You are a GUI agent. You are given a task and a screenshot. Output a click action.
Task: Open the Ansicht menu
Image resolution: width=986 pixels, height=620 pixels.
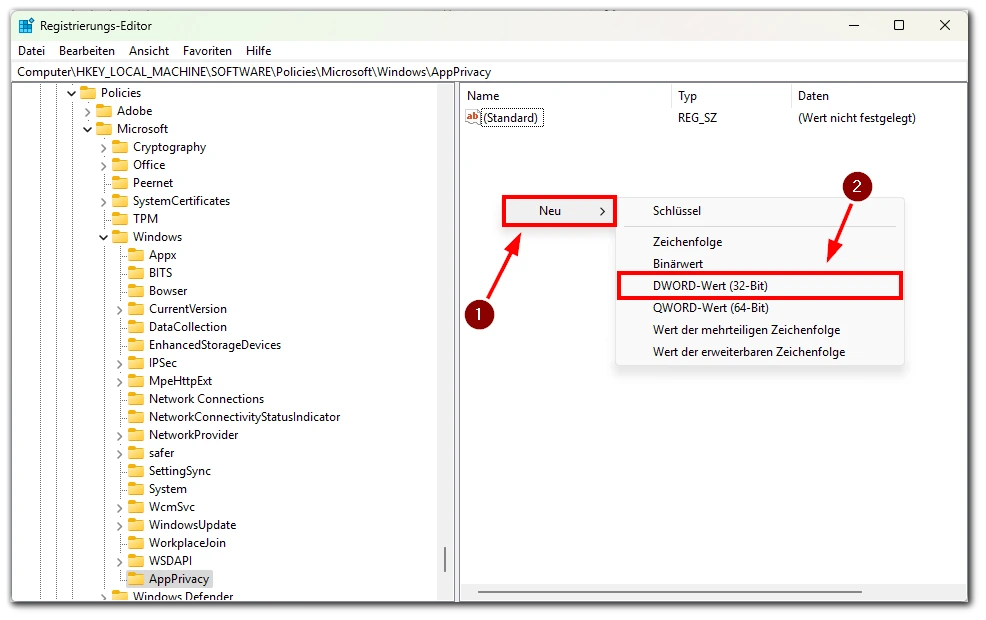coord(149,51)
